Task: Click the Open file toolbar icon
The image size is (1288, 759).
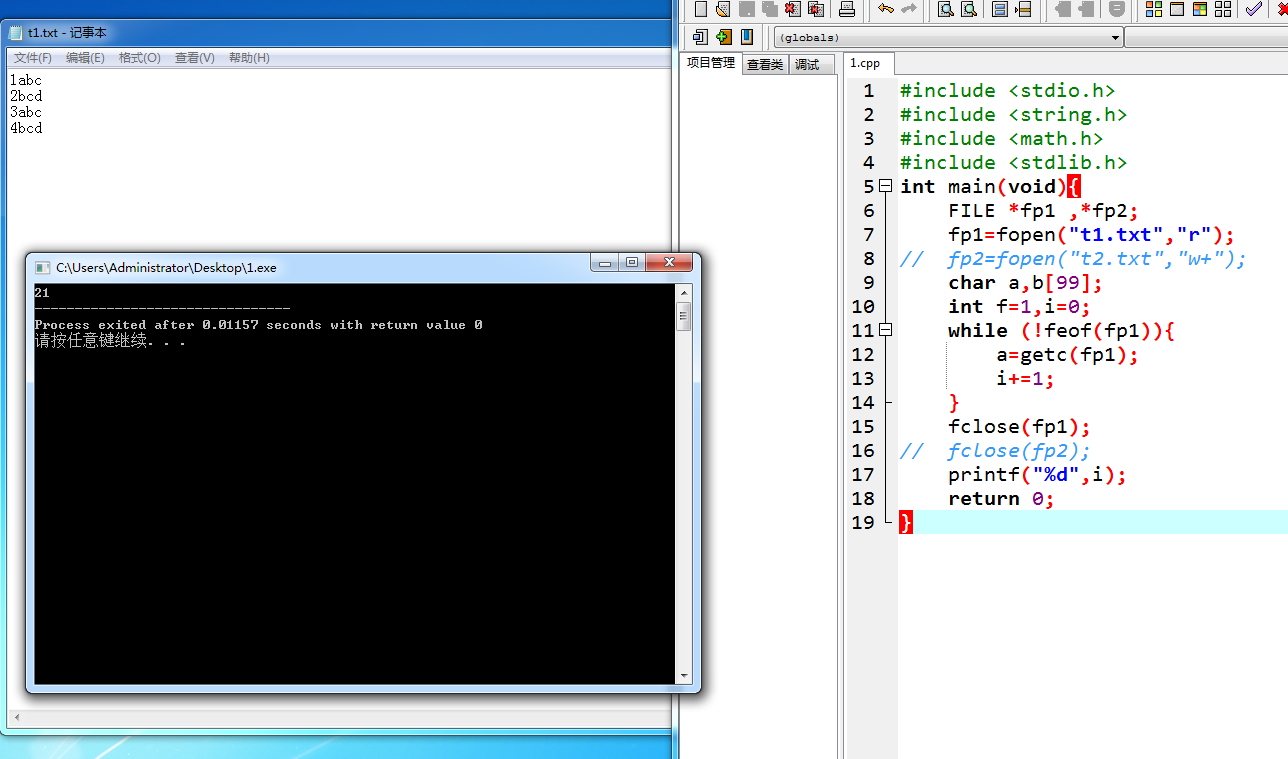Action: tap(722, 9)
